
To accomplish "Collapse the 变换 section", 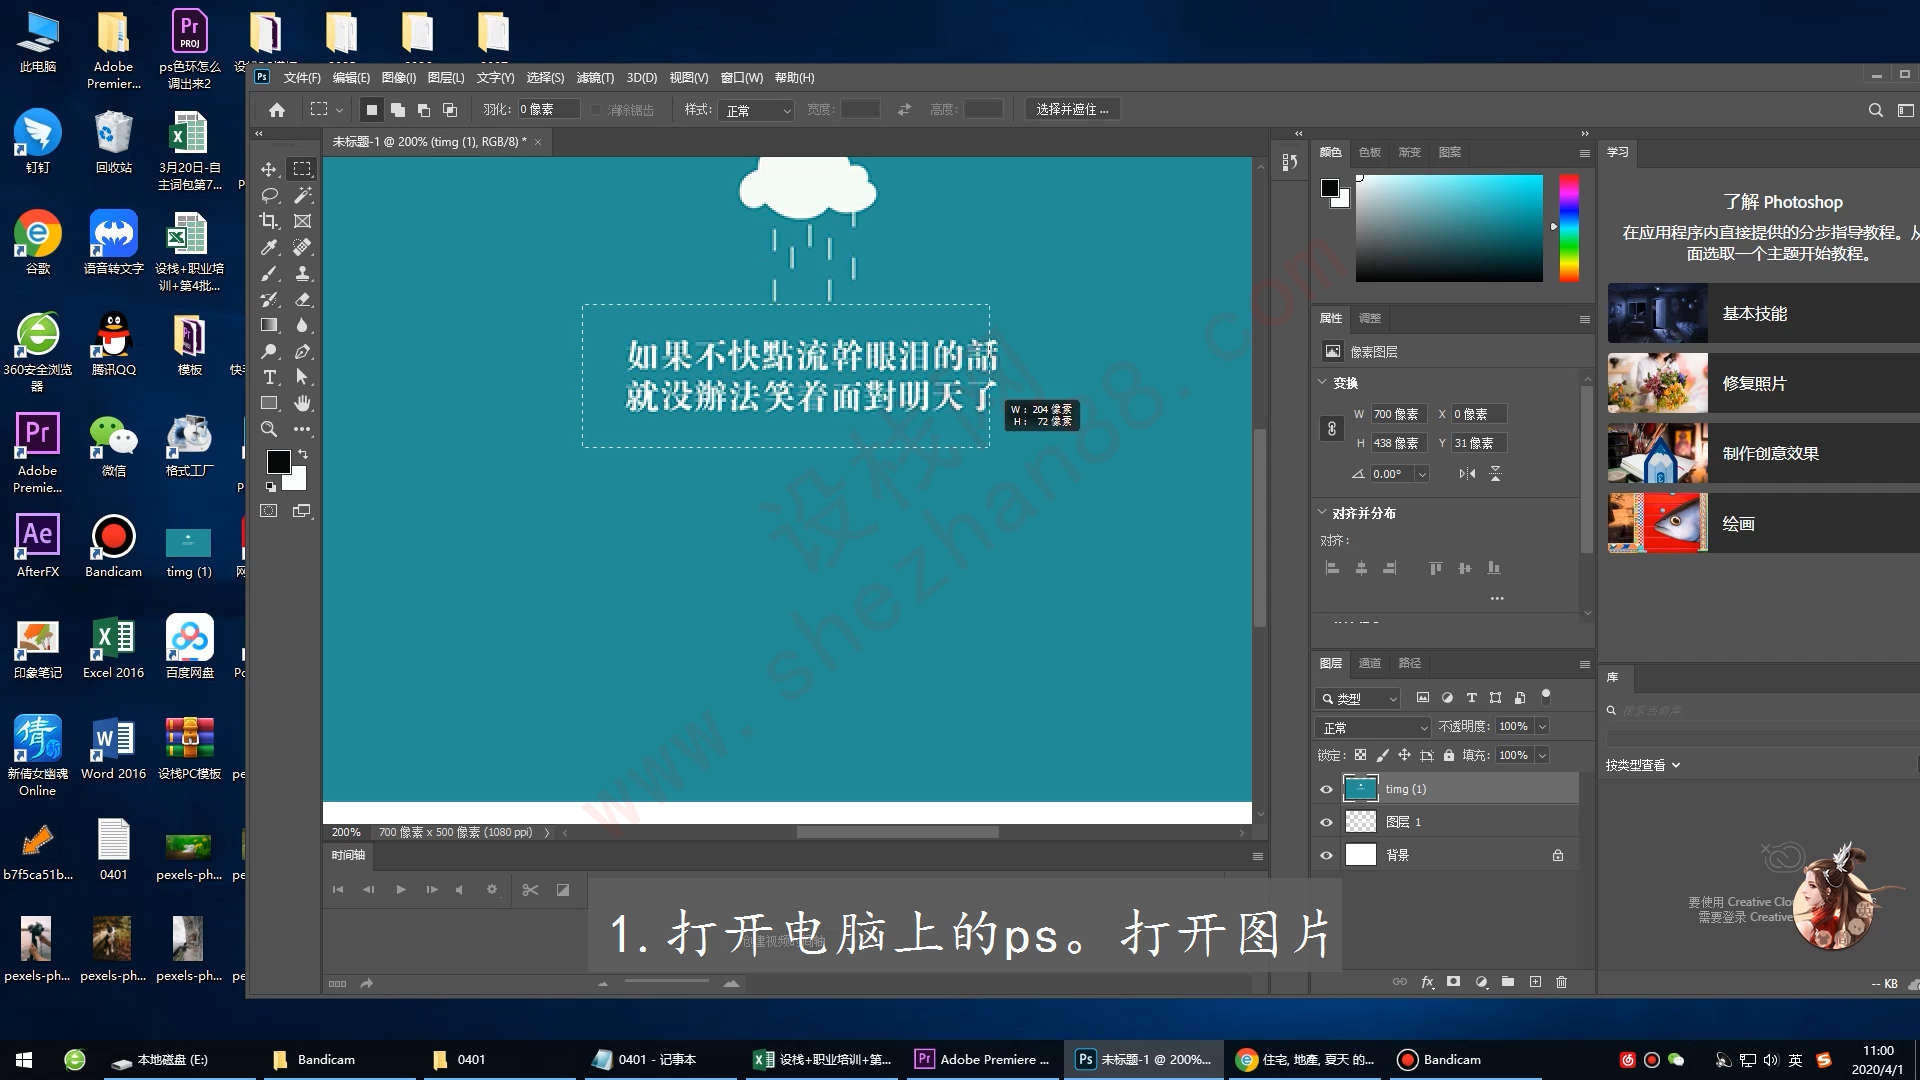I will 1322,382.
